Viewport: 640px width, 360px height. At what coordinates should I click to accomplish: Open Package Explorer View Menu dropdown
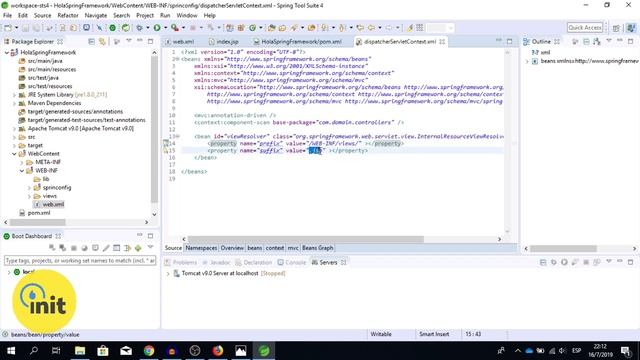(x=129, y=41)
